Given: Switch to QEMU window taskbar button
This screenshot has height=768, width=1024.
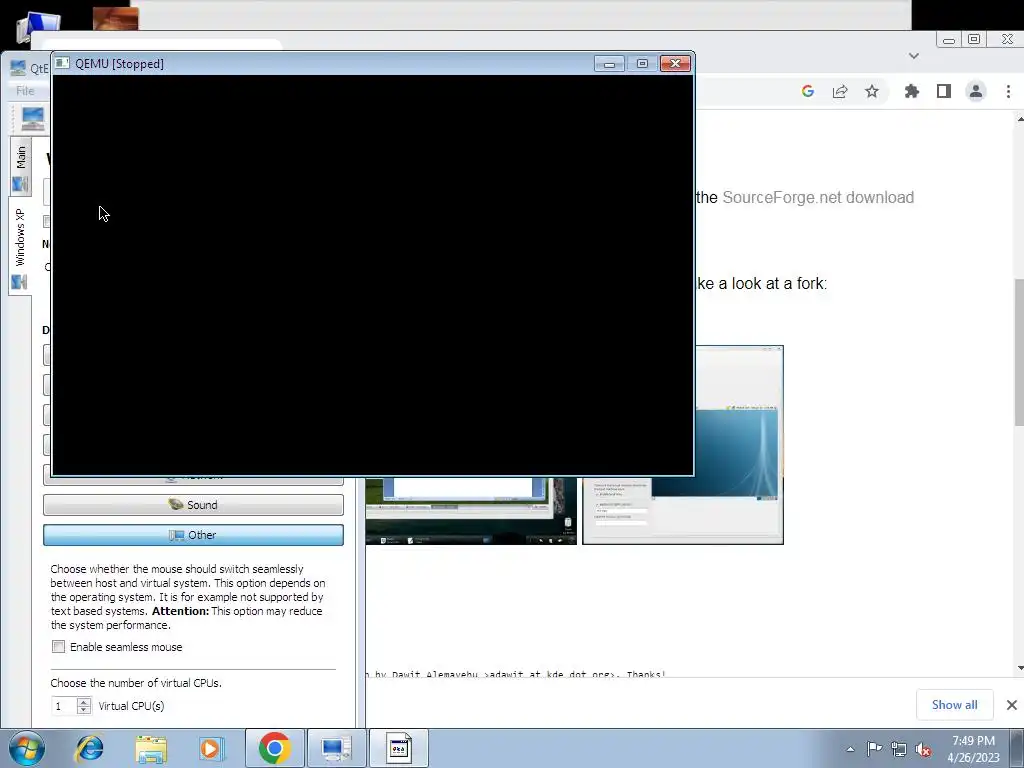Looking at the screenshot, I should click(399, 748).
